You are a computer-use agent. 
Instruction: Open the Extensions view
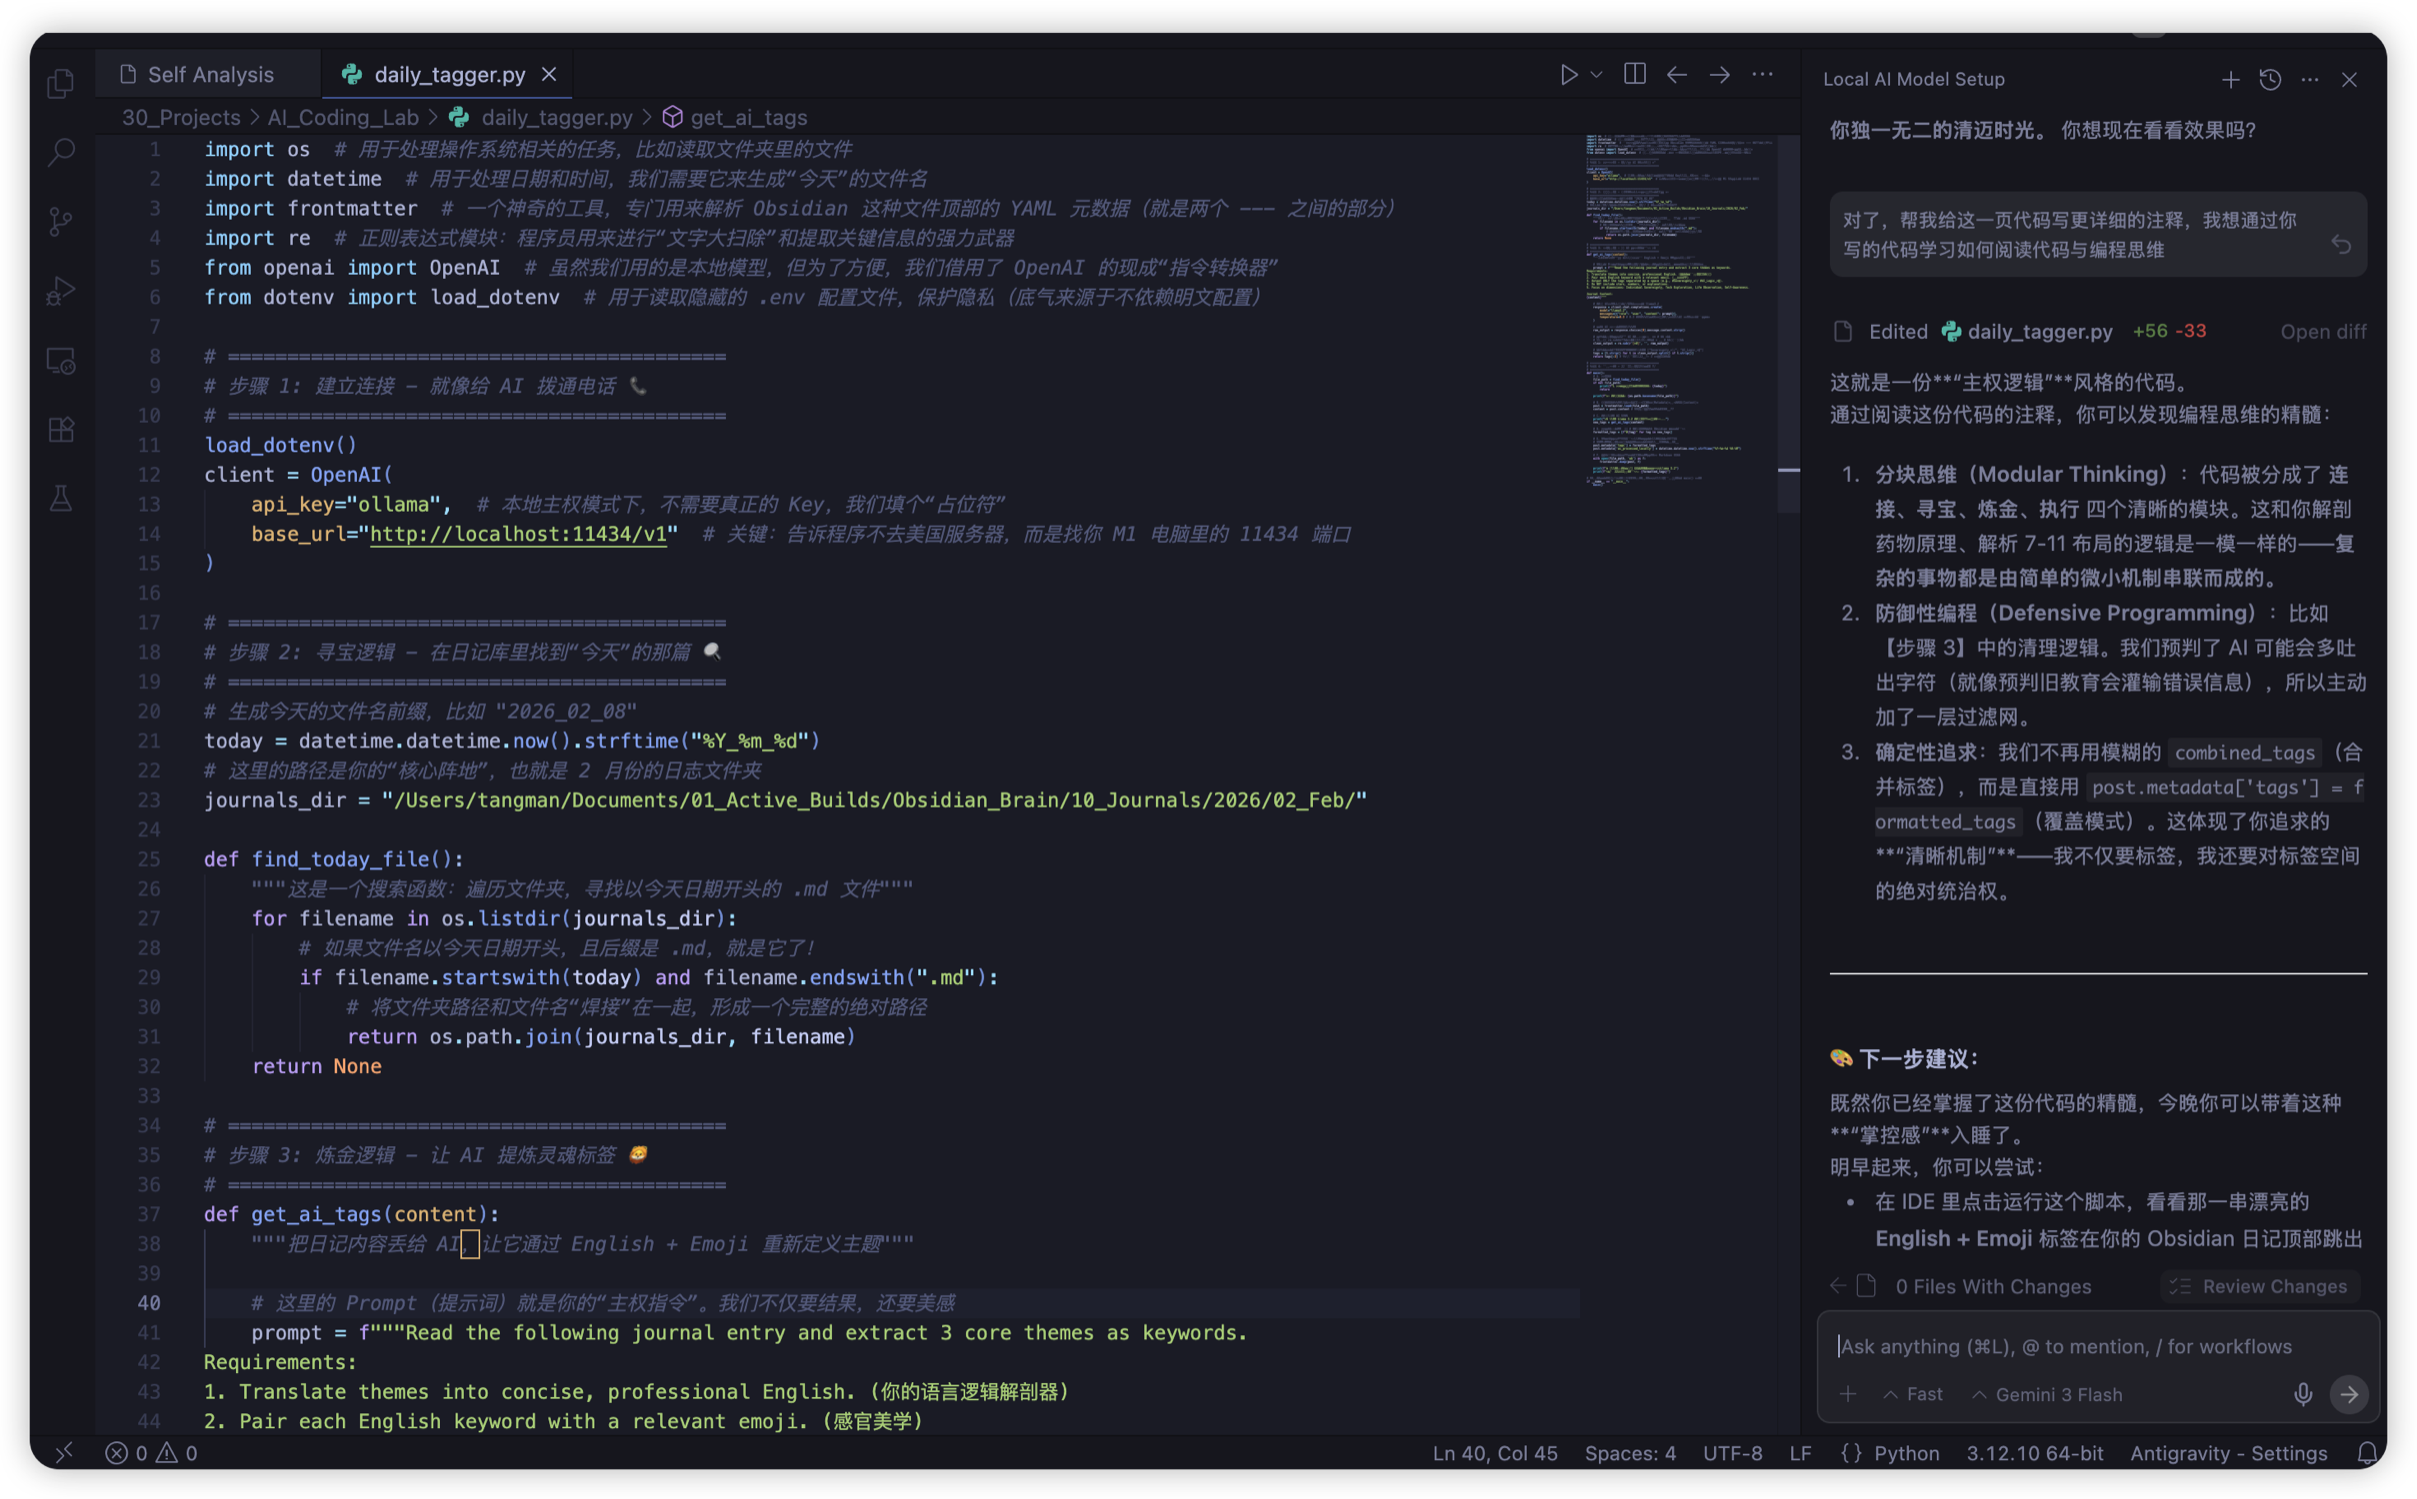pos(61,429)
